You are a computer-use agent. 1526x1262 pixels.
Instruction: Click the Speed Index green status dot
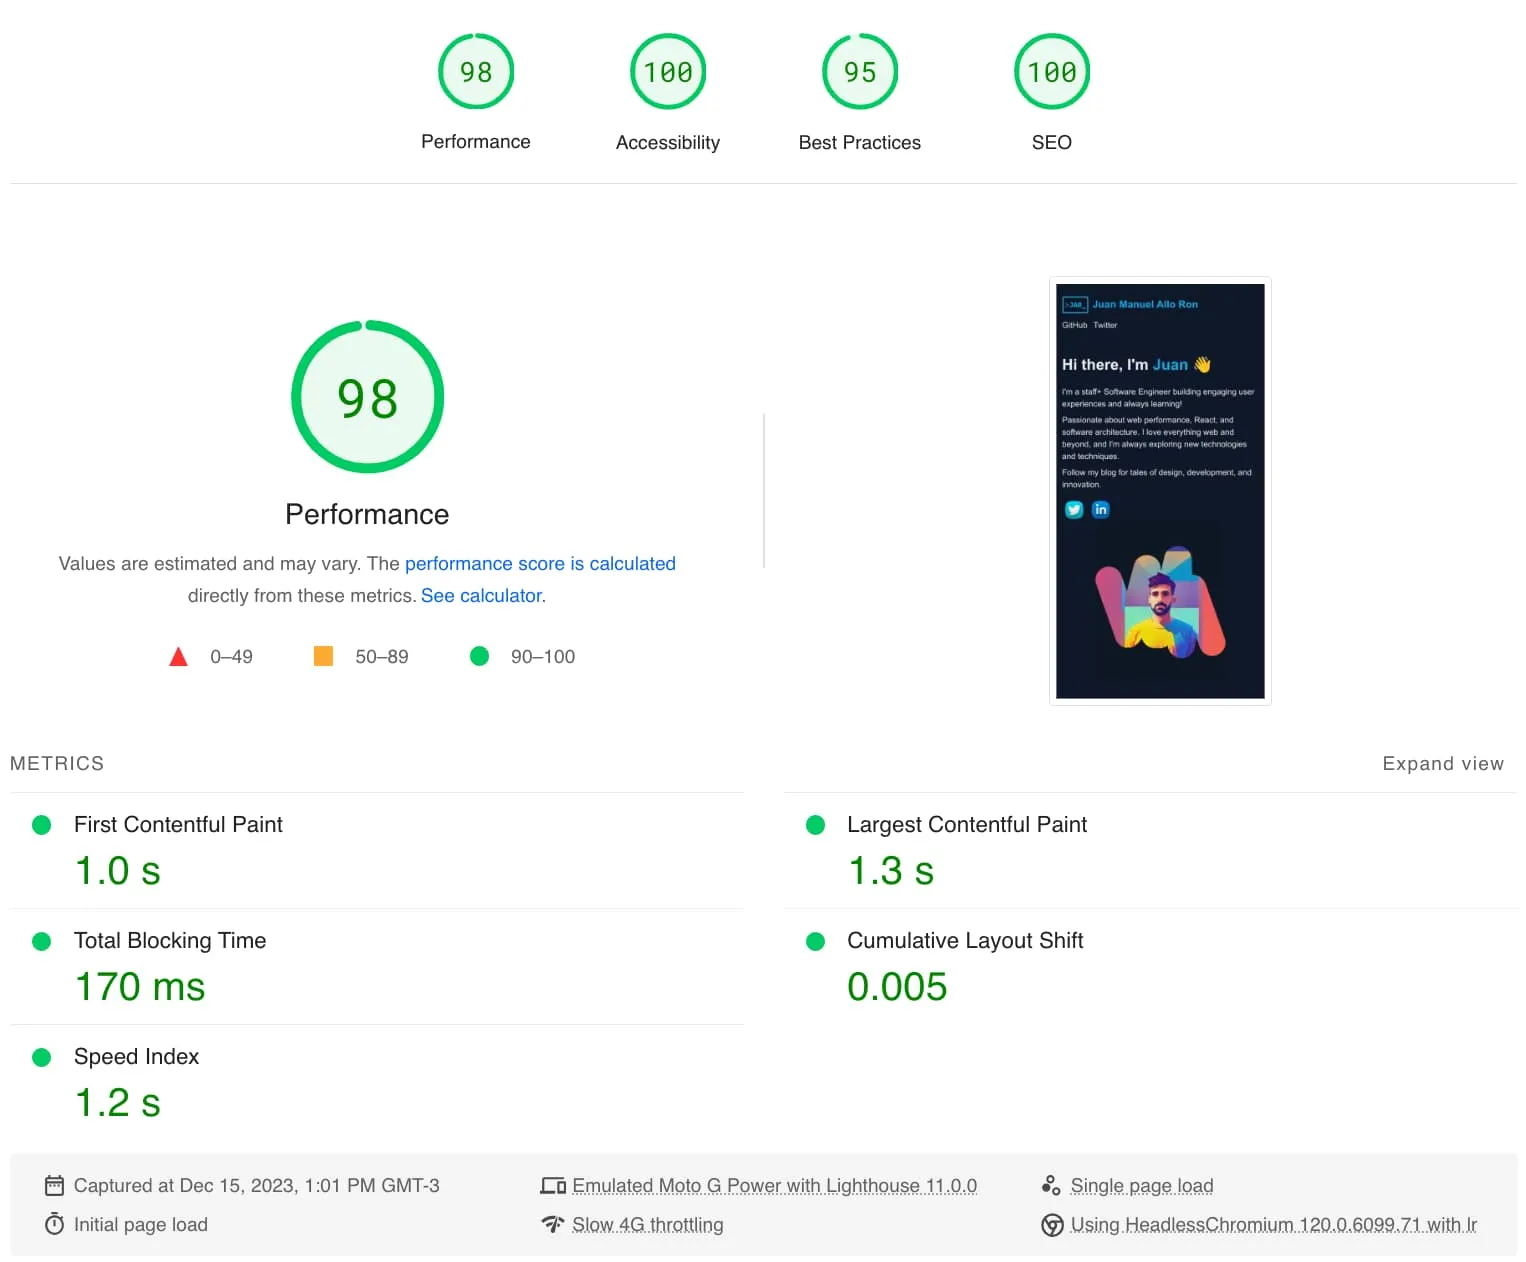(42, 1057)
